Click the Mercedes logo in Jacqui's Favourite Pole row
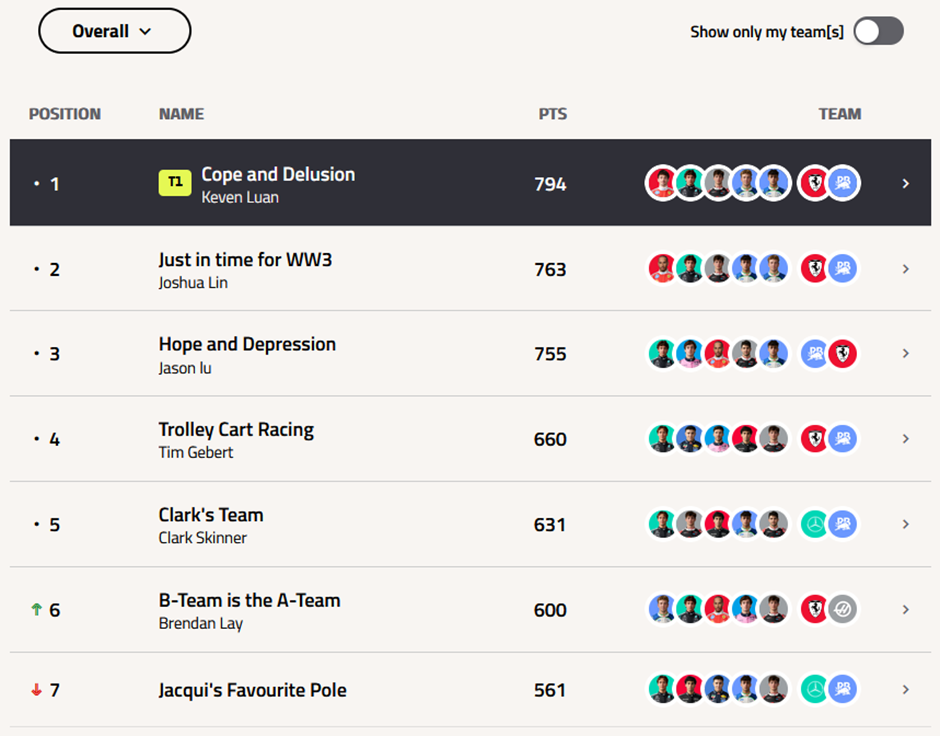 coord(815,690)
